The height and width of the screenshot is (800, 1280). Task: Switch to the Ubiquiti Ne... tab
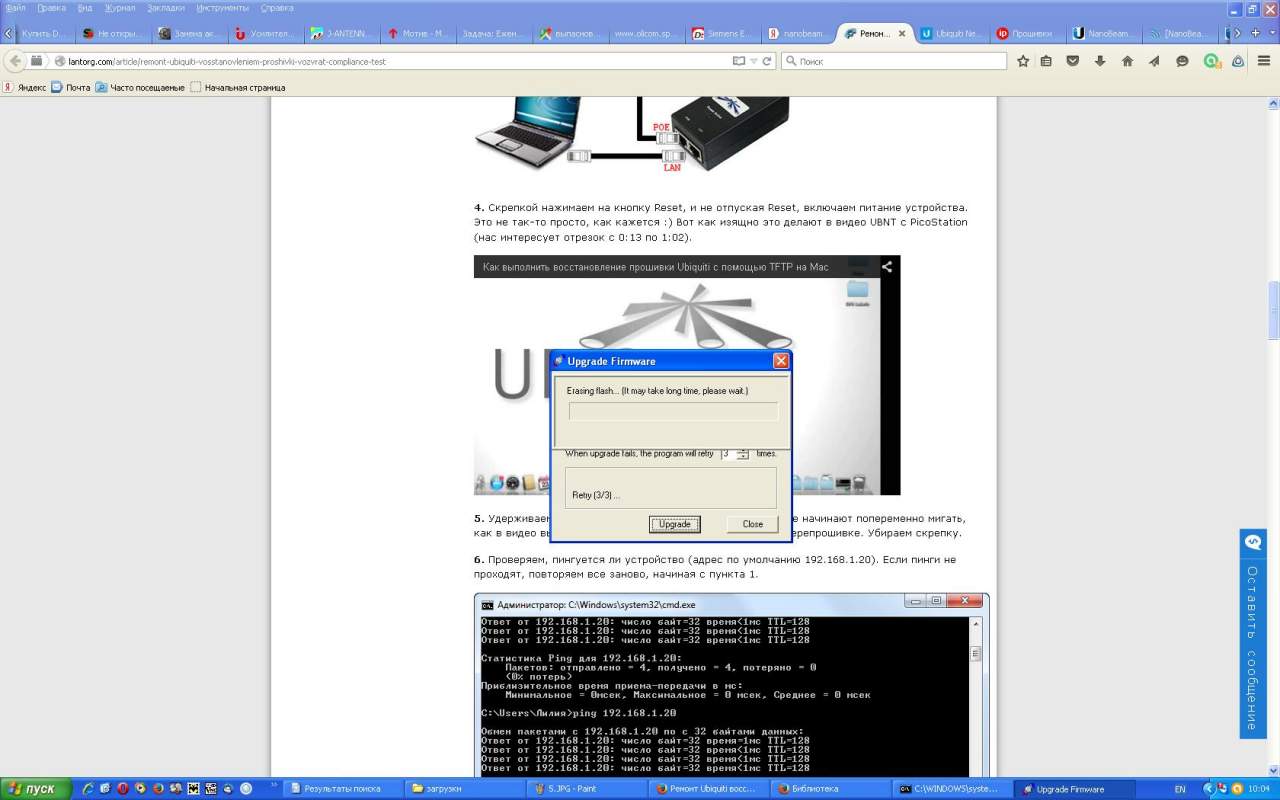[952, 33]
